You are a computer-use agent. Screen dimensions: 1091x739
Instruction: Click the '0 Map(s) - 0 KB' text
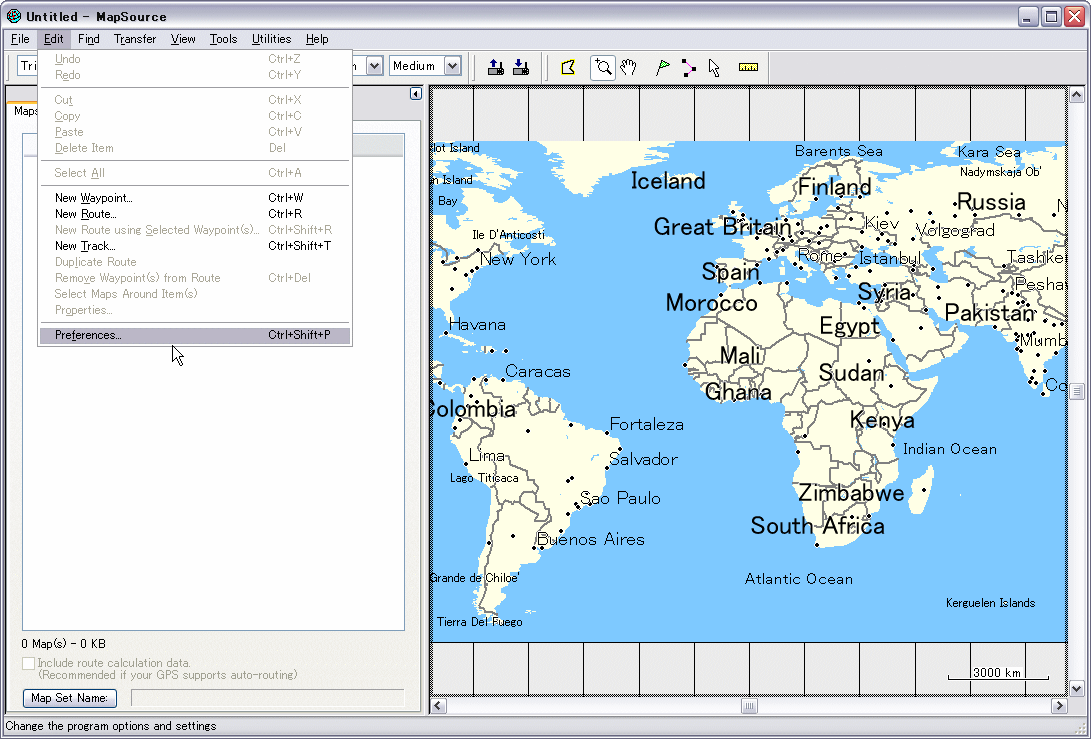point(63,644)
